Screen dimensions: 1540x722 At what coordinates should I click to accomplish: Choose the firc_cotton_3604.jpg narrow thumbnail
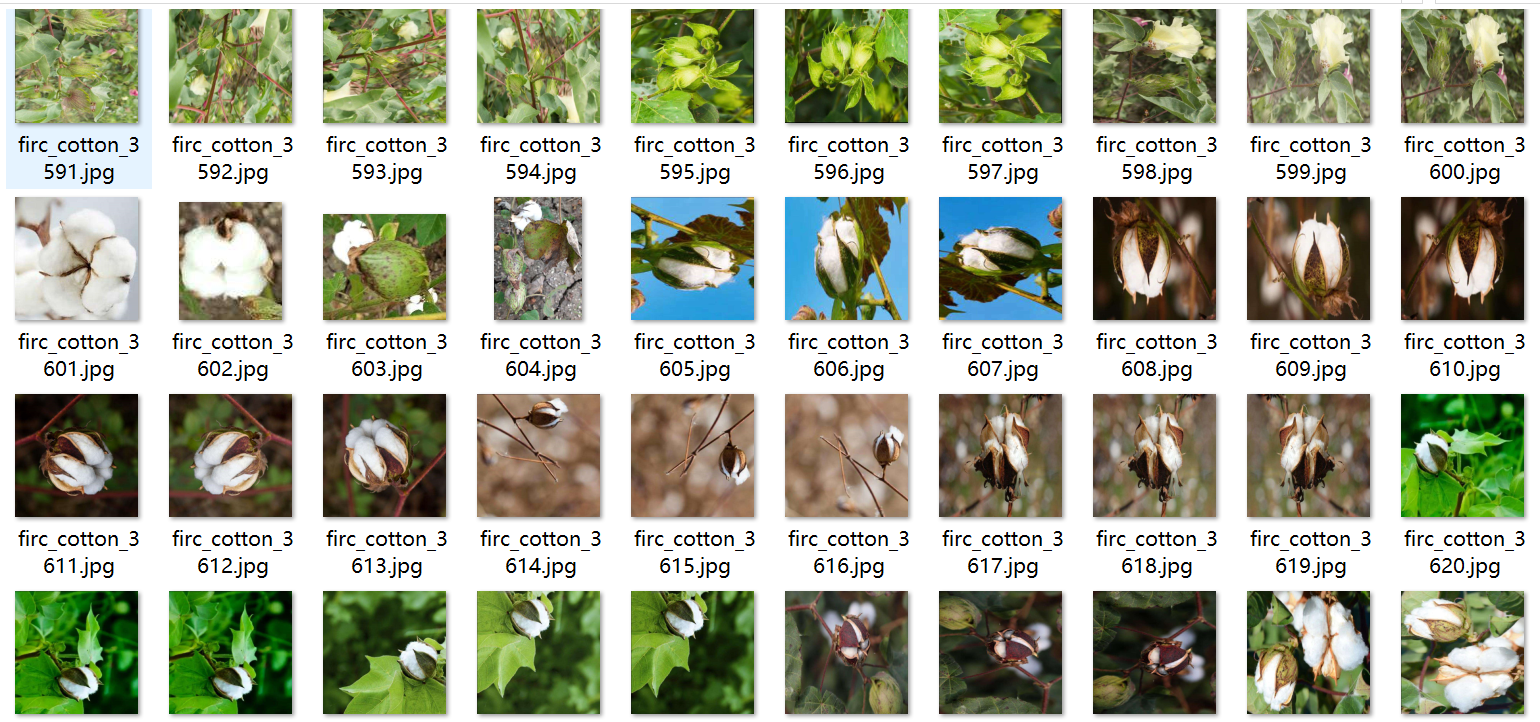pos(539,258)
